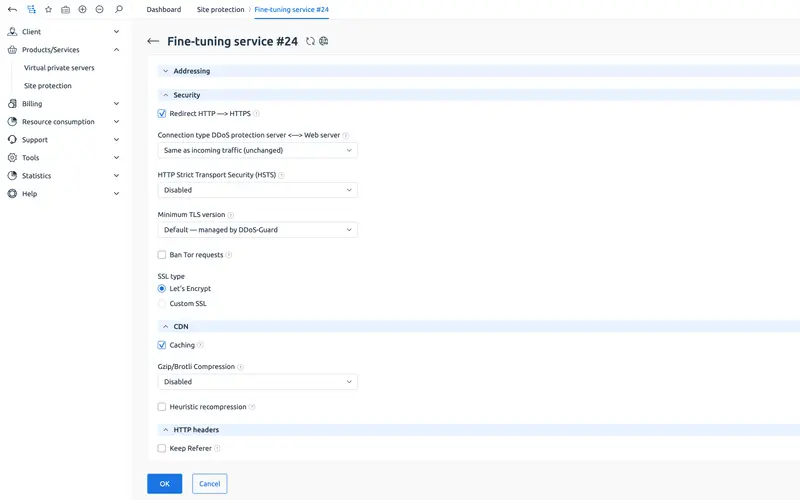Click the Billing icon in sidebar

[x=12, y=104]
